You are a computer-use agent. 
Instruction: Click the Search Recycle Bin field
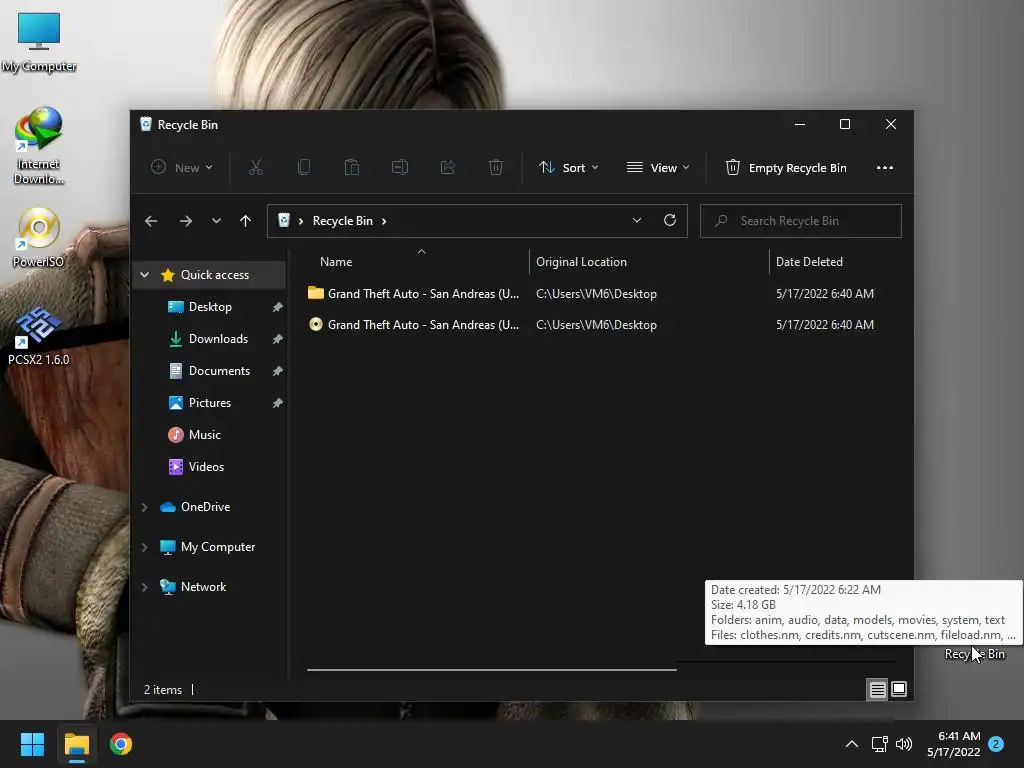(801, 221)
